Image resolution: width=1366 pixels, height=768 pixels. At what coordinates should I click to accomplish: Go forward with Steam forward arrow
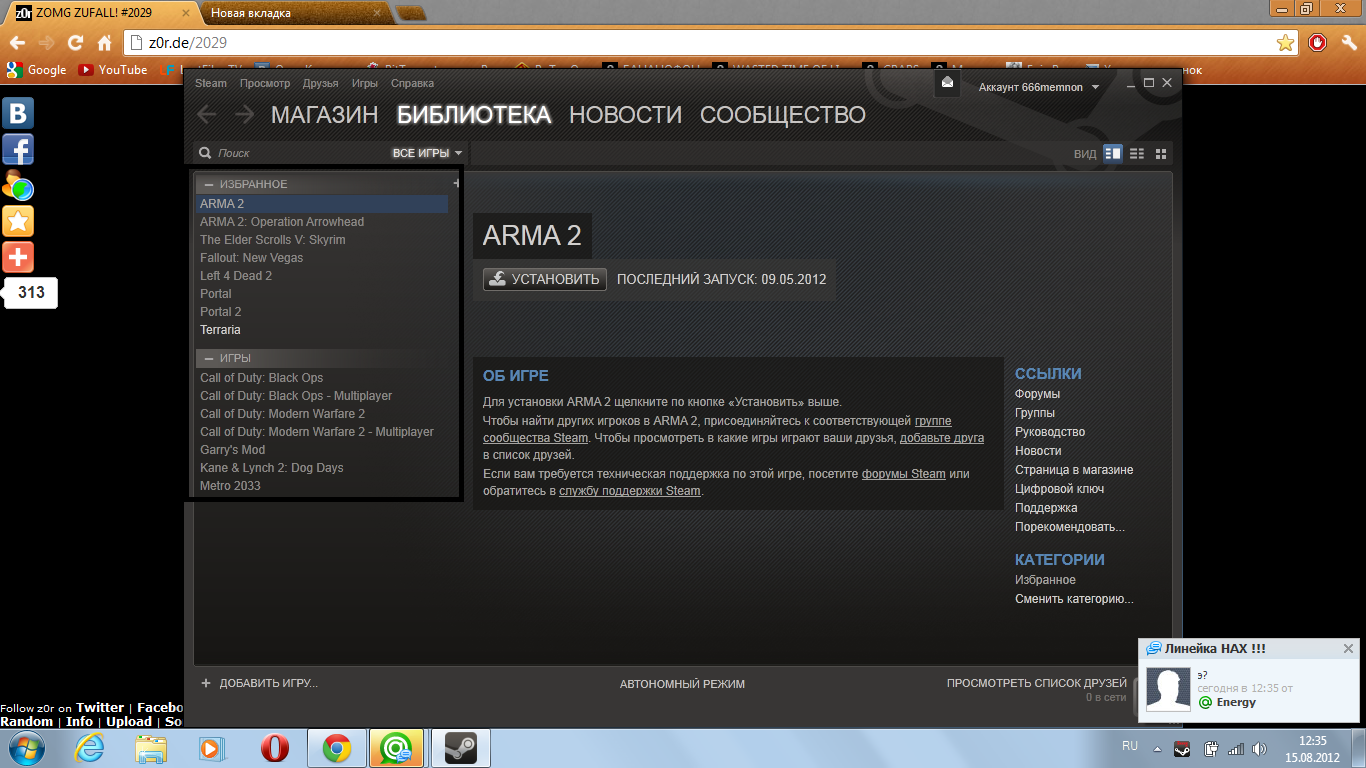[244, 114]
